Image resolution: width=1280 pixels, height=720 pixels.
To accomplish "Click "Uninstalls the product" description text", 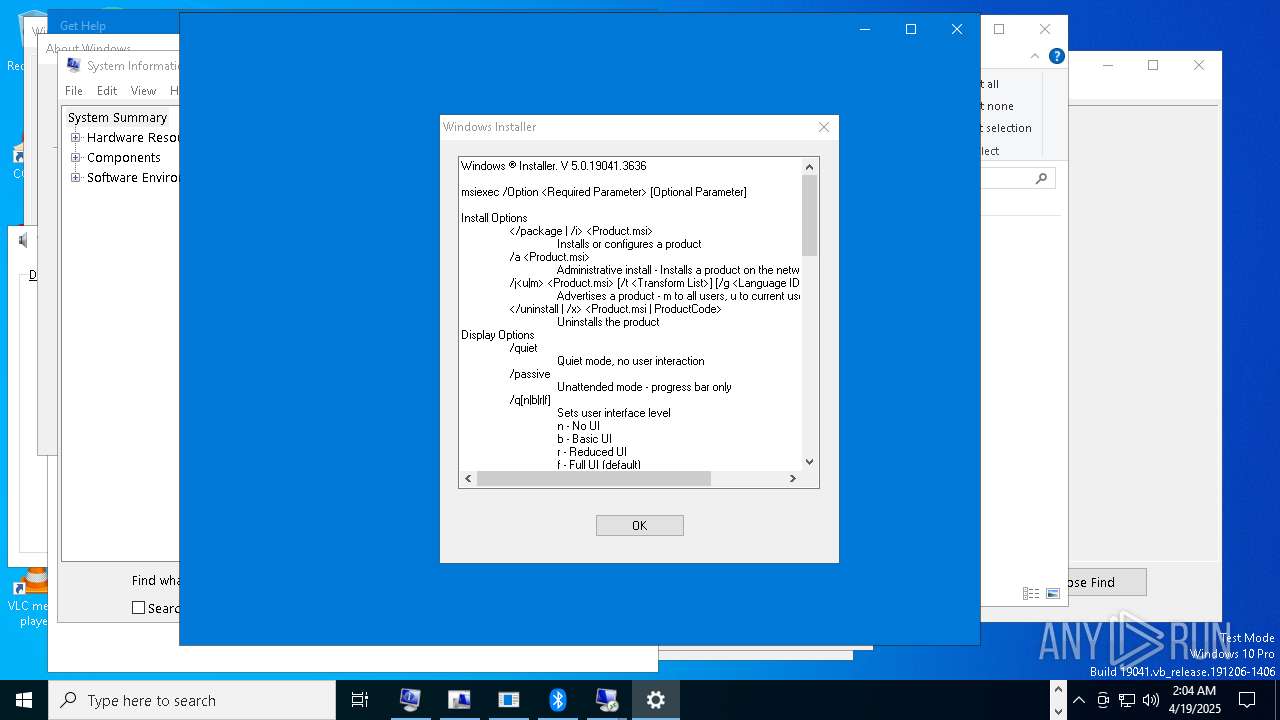I will [608, 322].
